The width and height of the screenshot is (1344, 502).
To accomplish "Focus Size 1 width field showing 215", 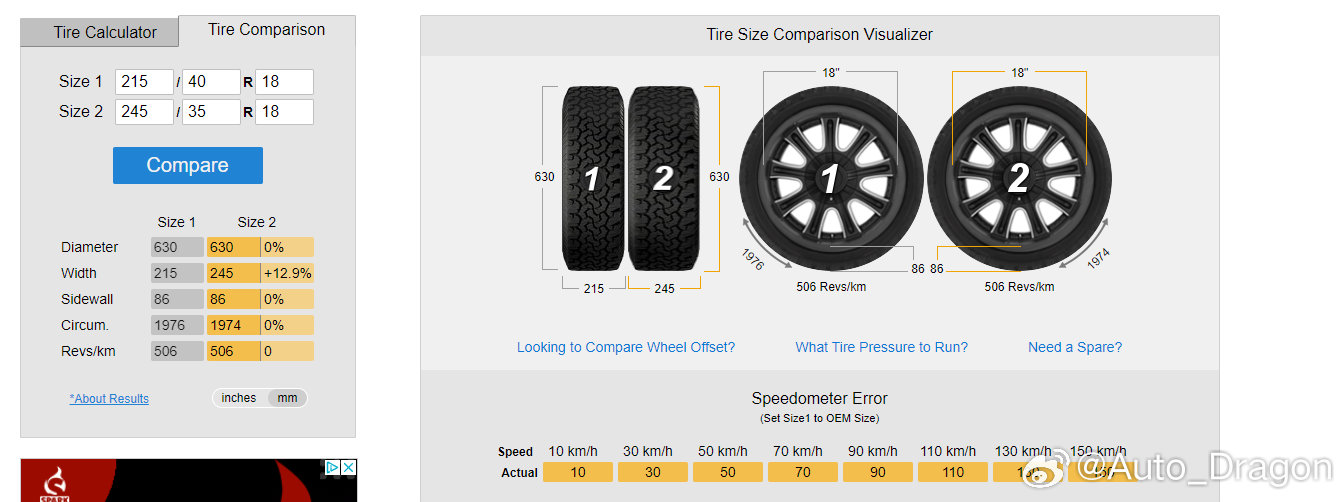I will 144,82.
